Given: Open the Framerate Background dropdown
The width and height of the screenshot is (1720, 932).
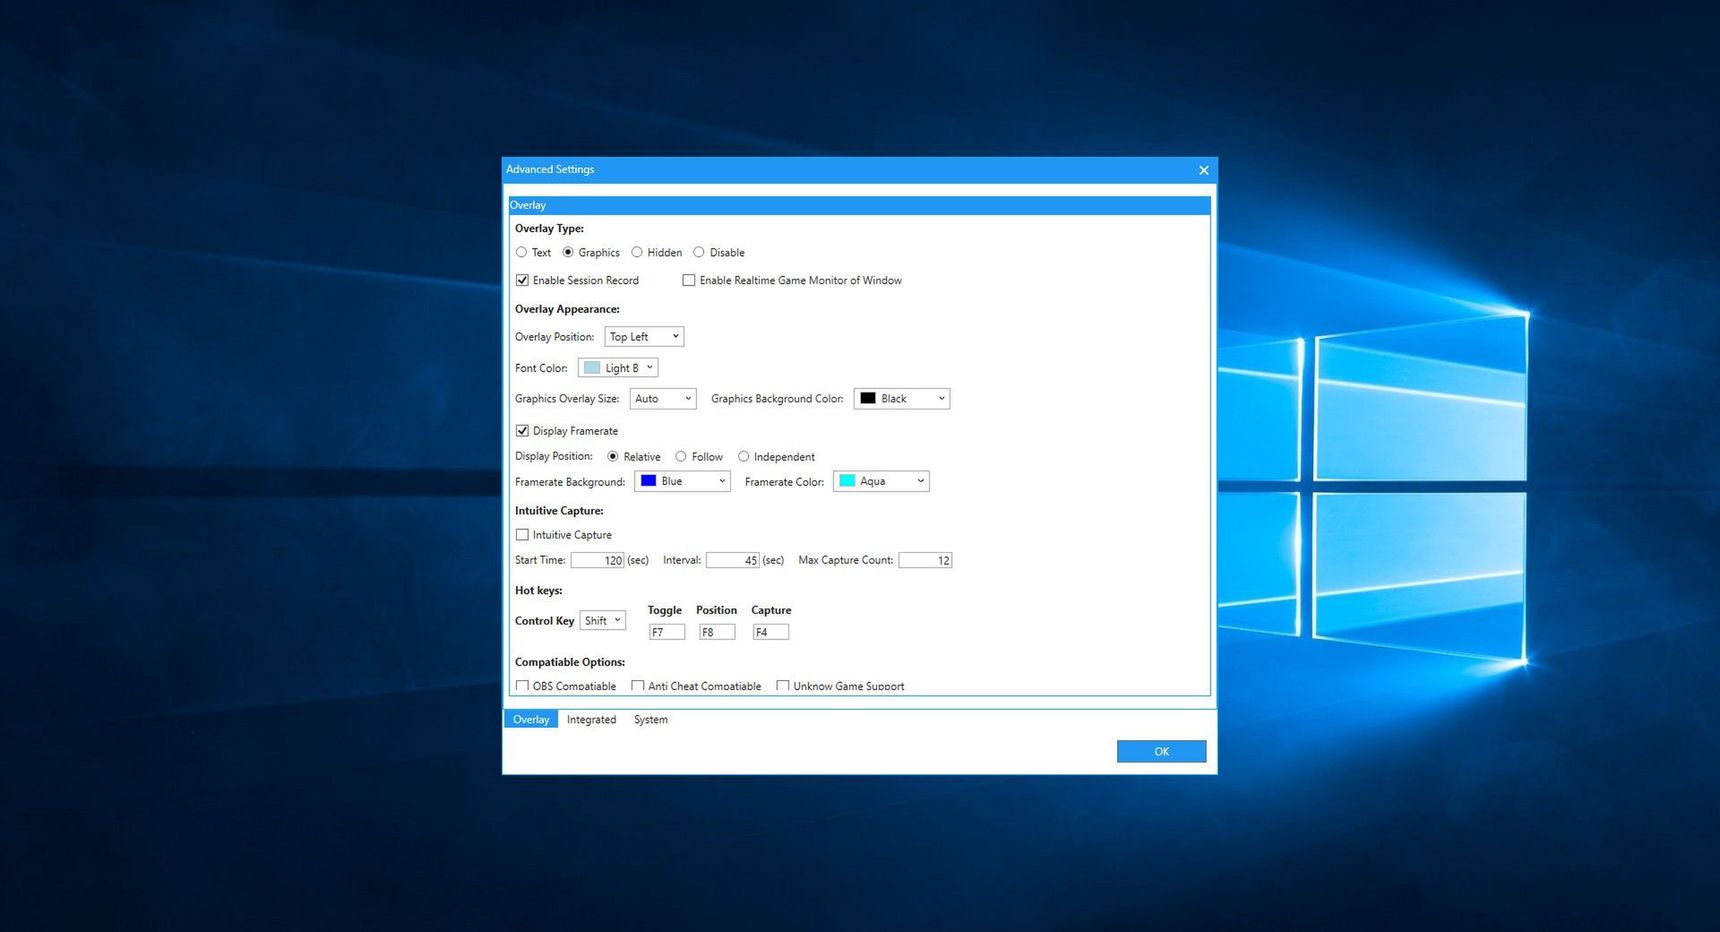Looking at the screenshot, I should [683, 481].
